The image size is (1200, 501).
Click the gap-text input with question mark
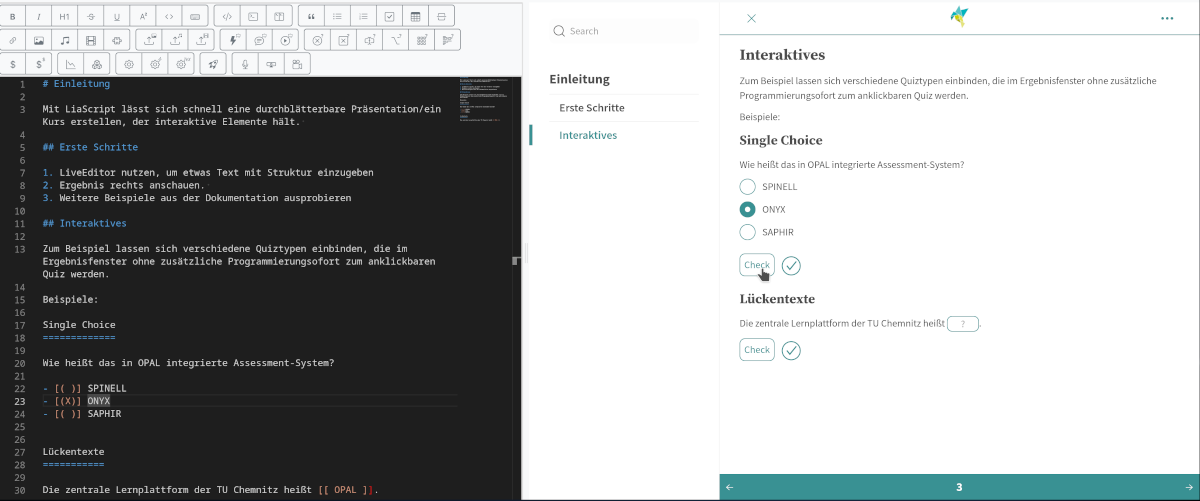(x=963, y=324)
